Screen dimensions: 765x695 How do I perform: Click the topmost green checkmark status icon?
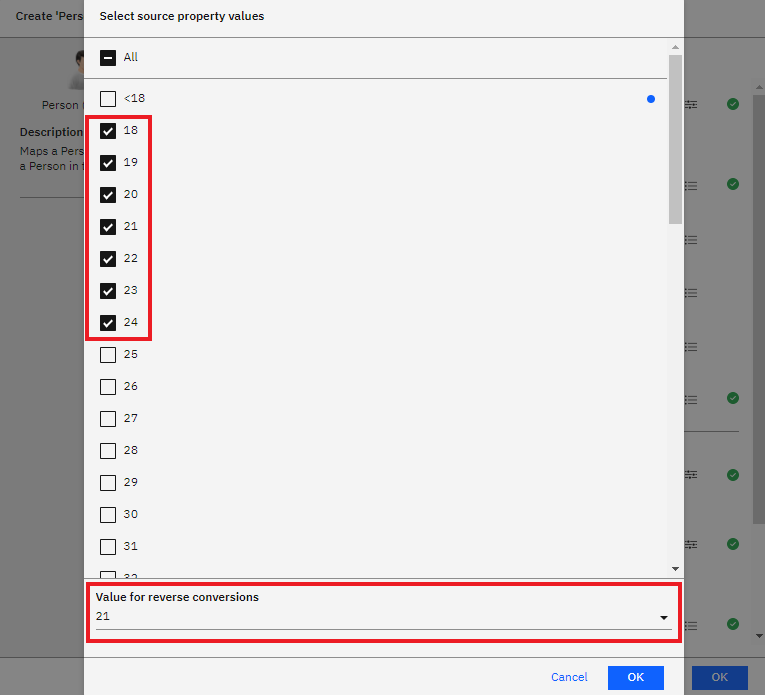[733, 104]
